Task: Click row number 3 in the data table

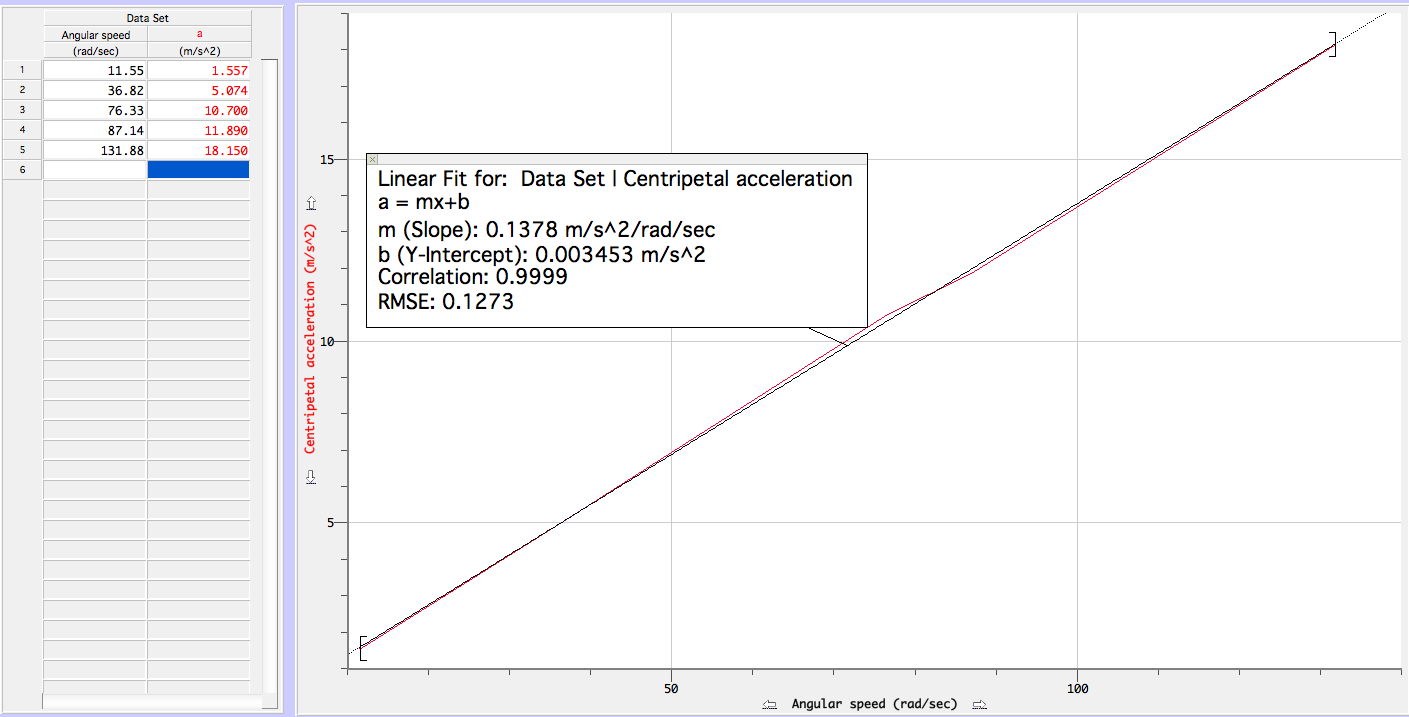Action: pyautogui.click(x=21, y=110)
